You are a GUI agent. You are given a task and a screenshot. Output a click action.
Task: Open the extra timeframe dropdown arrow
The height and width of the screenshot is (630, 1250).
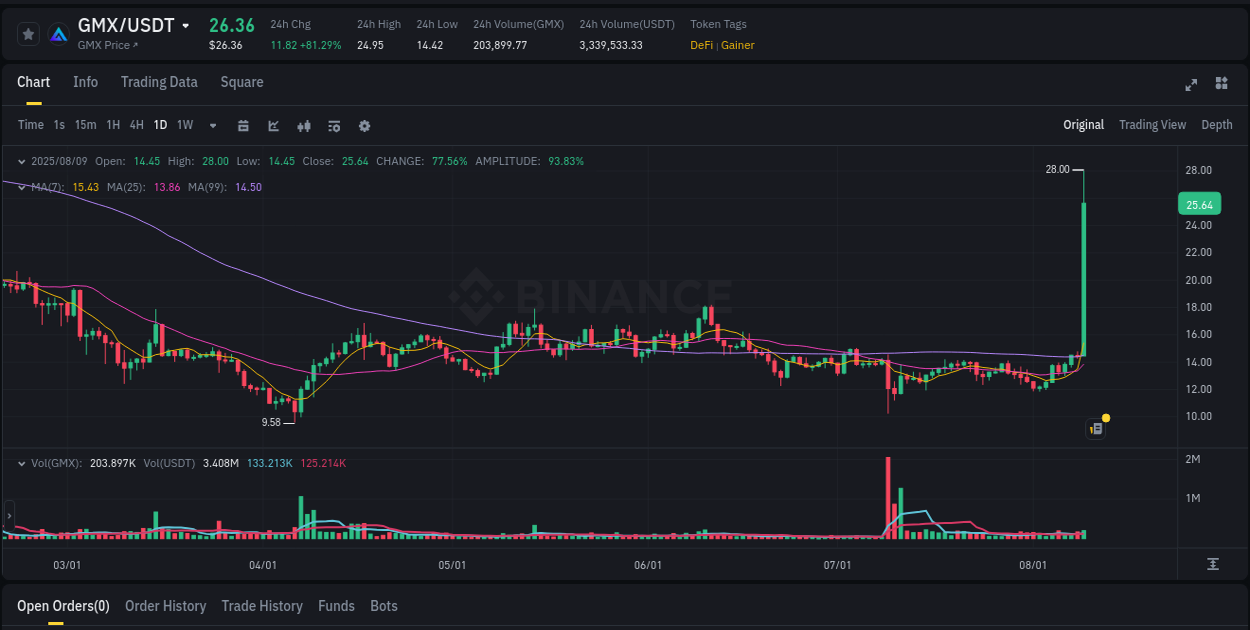[212, 126]
